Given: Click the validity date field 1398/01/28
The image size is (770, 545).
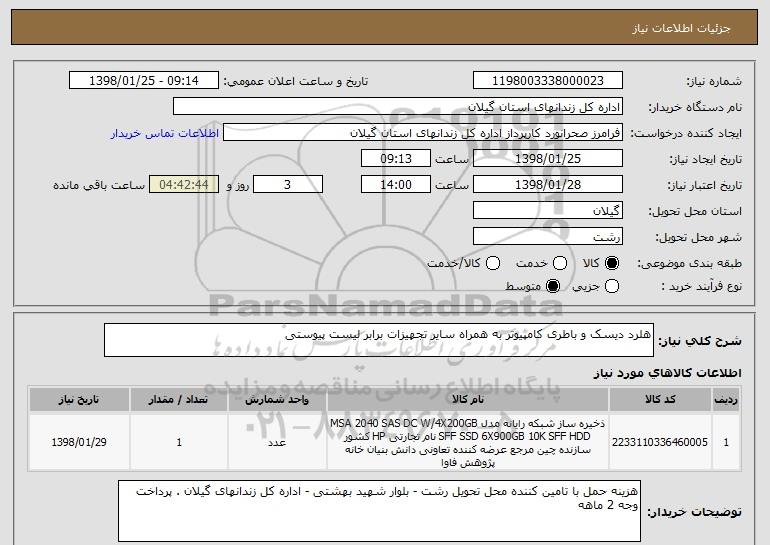Looking at the screenshot, I should click(x=548, y=185).
